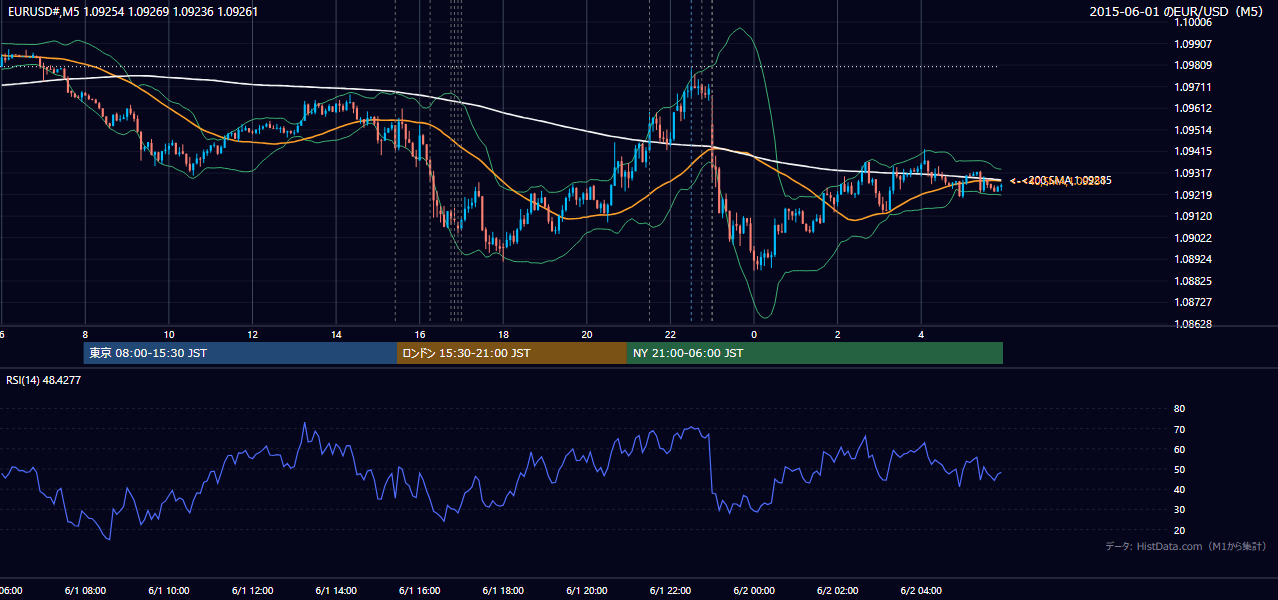Click price axis label 1.09809

[x=1192, y=65]
